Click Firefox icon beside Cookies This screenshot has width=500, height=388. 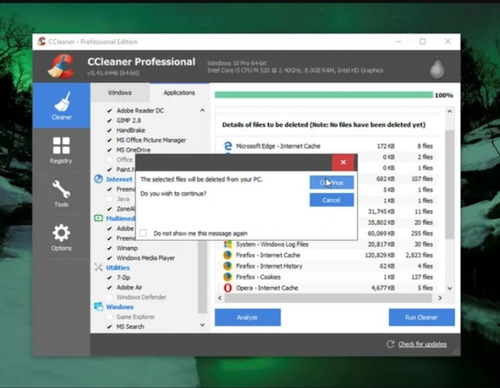(x=228, y=277)
